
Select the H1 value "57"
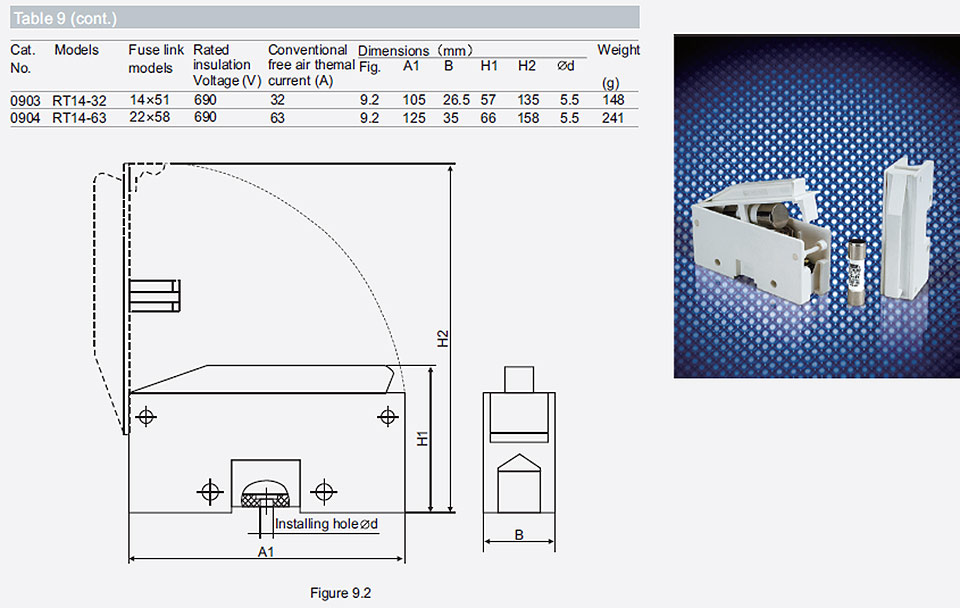(x=488, y=100)
